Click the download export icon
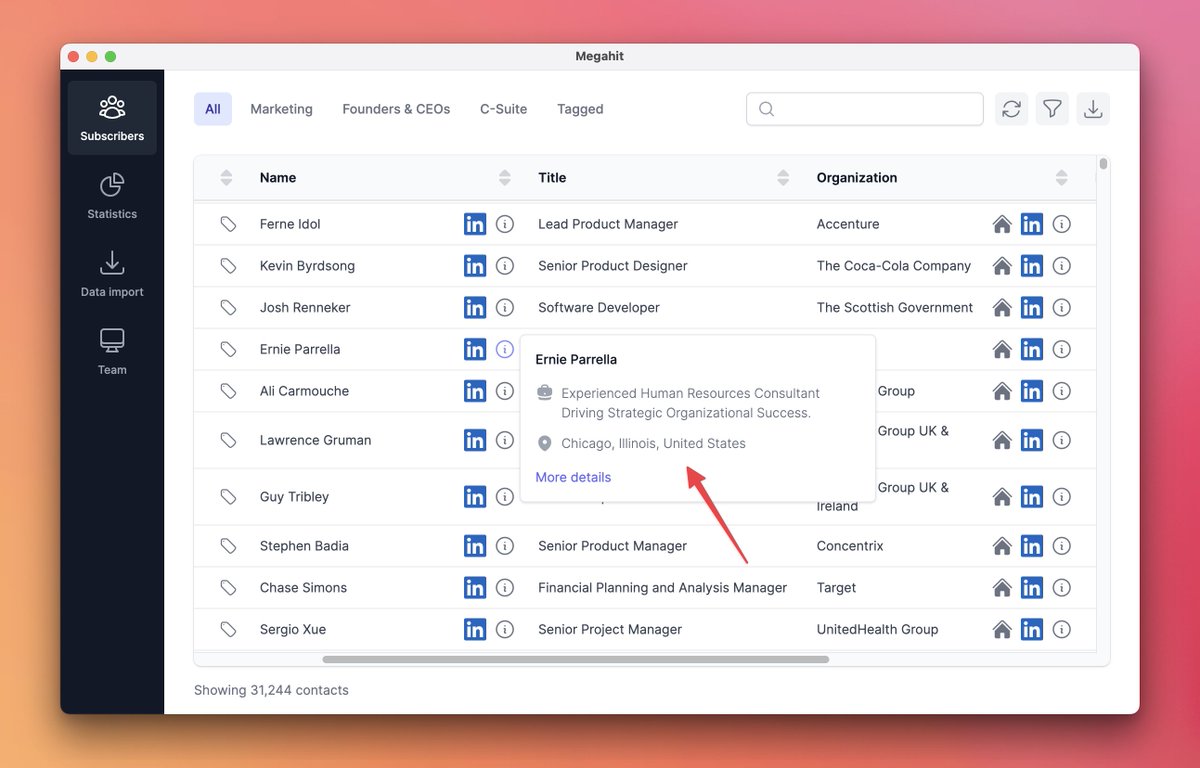This screenshot has height=768, width=1200. tap(1093, 109)
